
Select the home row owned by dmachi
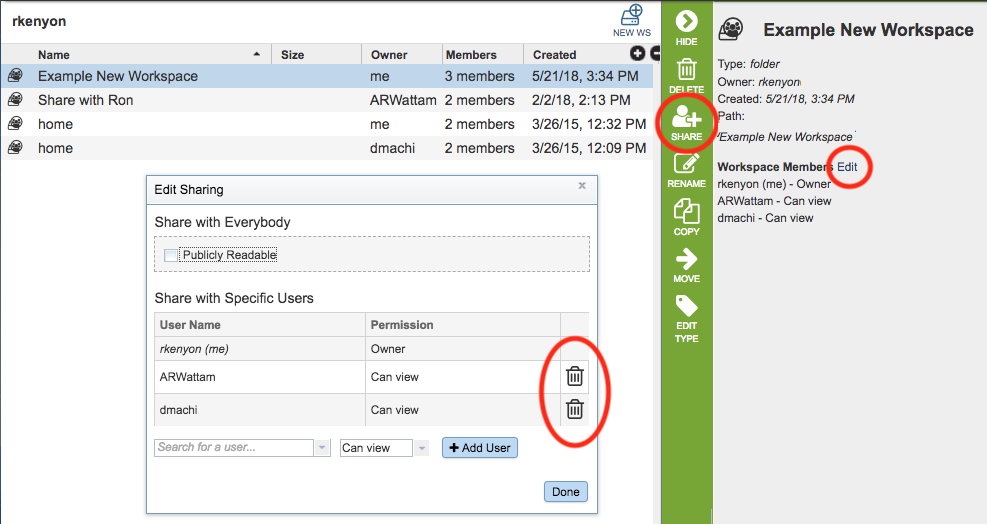point(327,148)
